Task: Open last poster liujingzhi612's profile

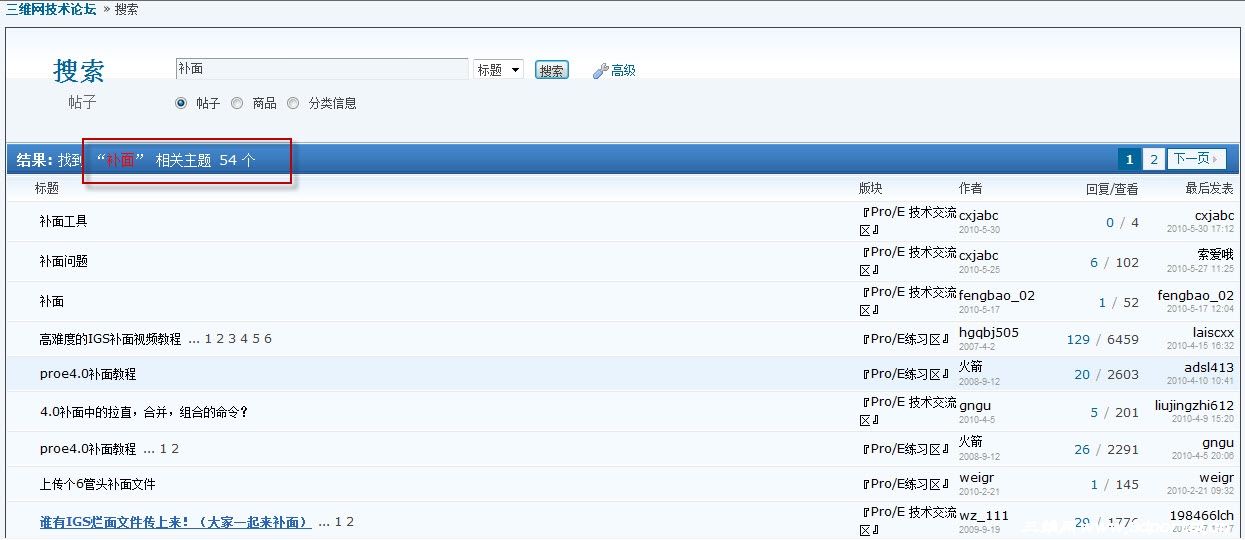Action: tap(1194, 405)
